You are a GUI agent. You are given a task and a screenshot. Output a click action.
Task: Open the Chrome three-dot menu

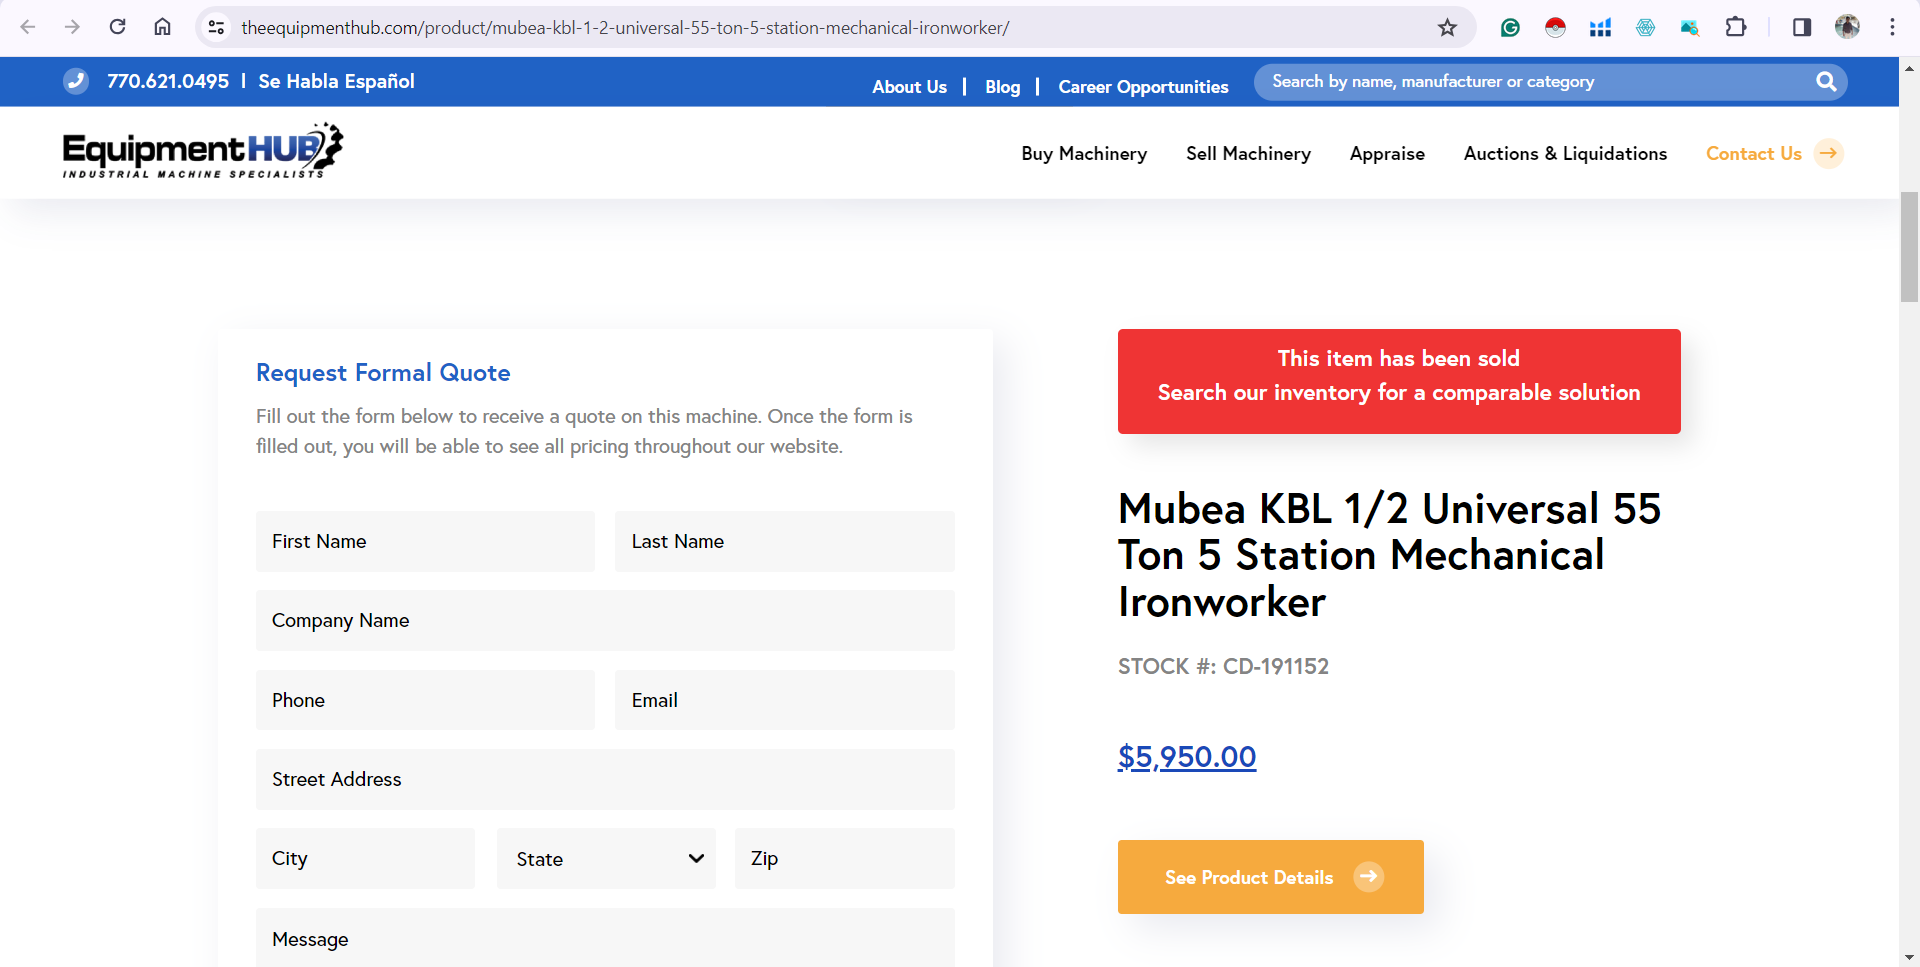[x=1892, y=27]
